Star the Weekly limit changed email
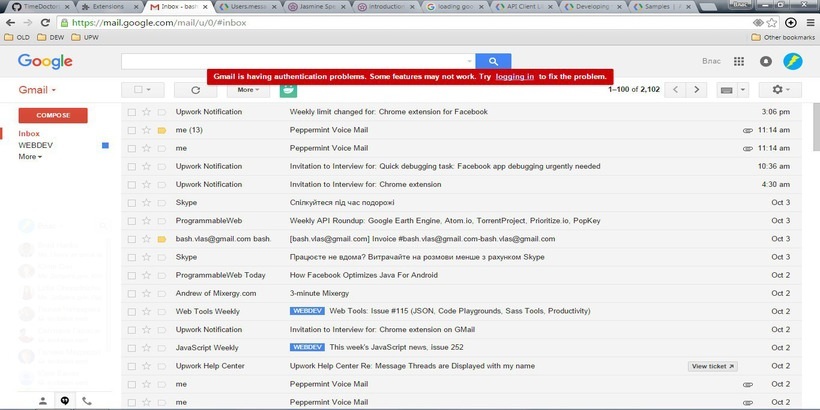 coord(146,112)
